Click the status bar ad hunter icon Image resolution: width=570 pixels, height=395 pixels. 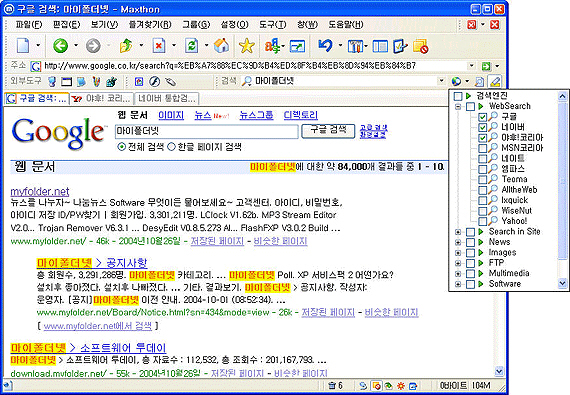click(377, 386)
